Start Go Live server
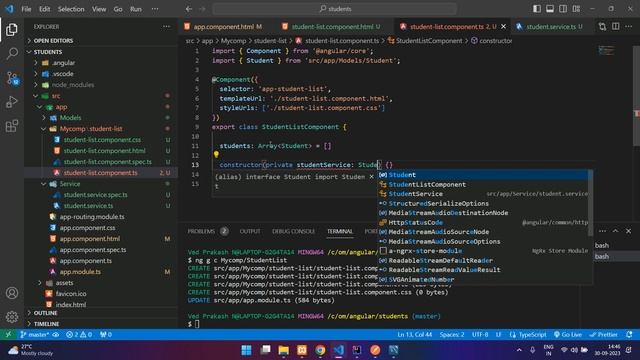 pyautogui.click(x=568, y=335)
